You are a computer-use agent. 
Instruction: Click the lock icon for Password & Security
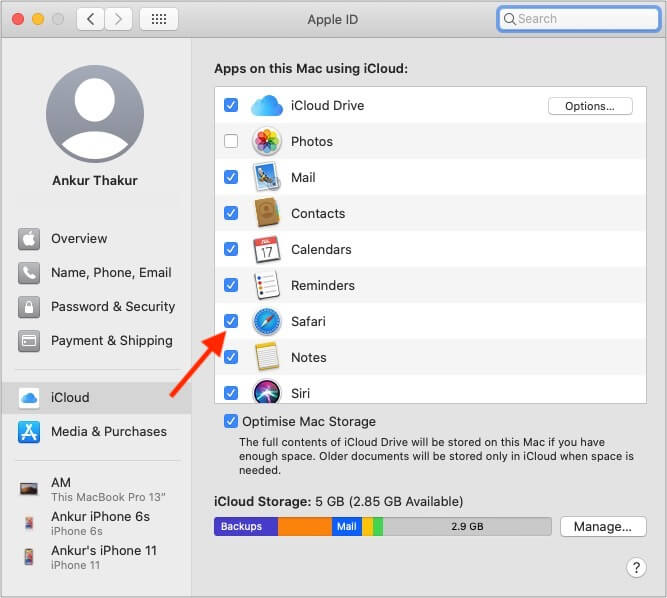pyautogui.click(x=29, y=307)
